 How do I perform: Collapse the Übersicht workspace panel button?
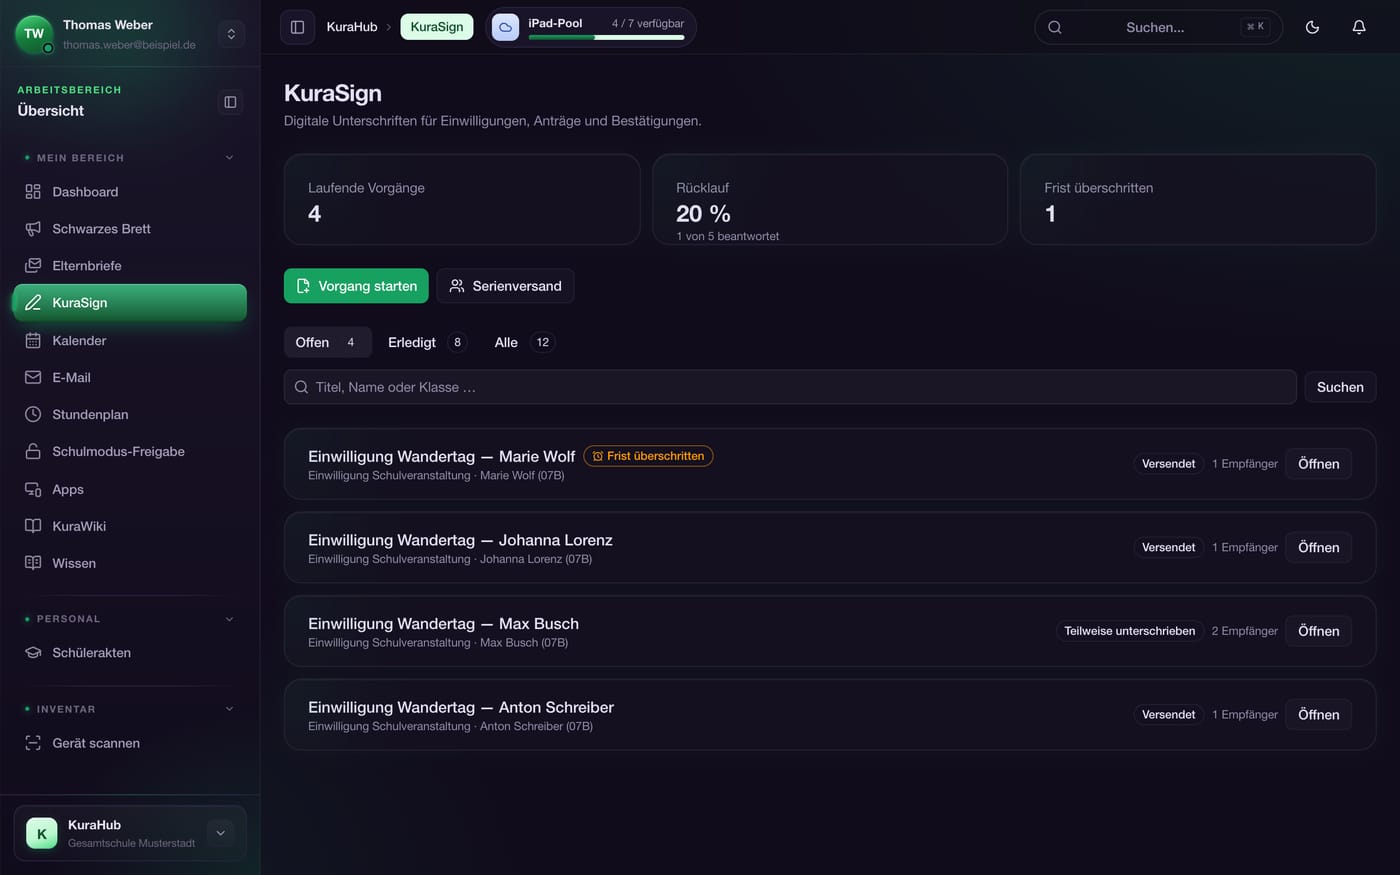click(x=231, y=102)
